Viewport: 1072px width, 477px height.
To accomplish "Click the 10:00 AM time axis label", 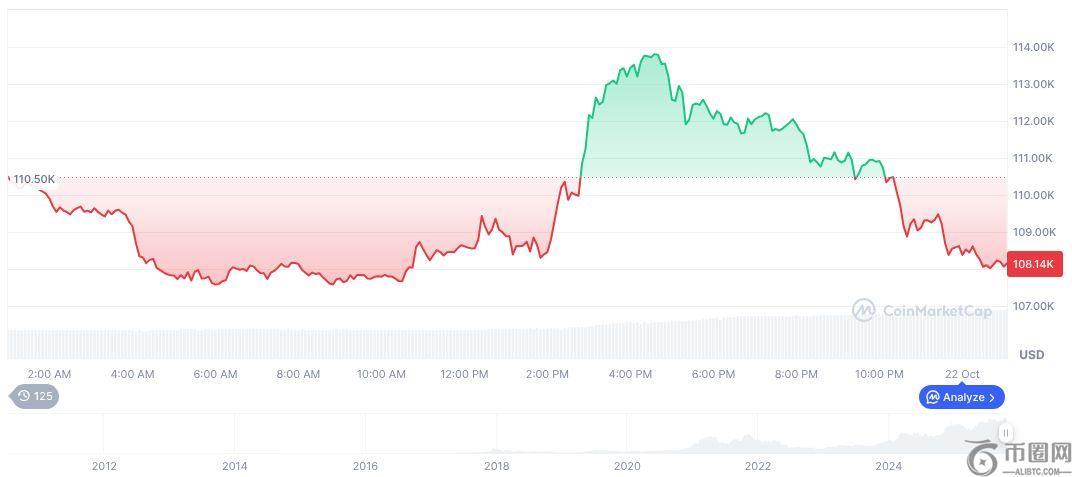I will tap(381, 374).
